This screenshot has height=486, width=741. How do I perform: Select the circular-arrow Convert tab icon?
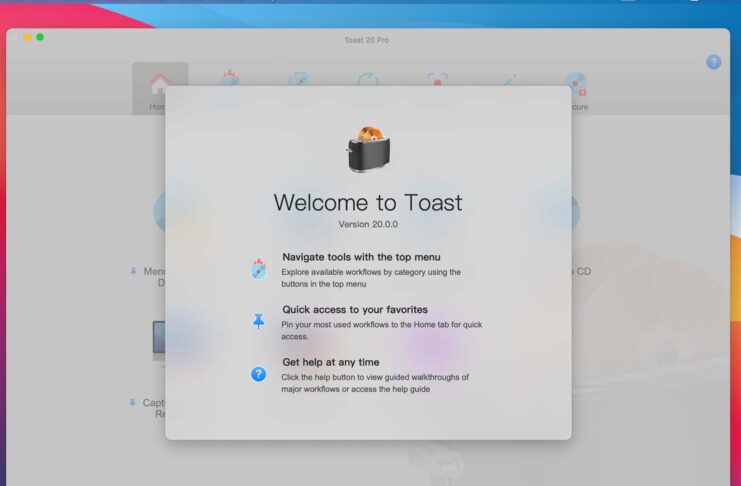(x=368, y=79)
